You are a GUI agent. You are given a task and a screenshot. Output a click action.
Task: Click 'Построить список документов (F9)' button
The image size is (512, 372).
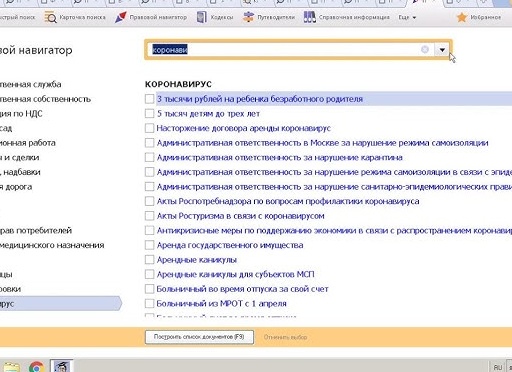[x=199, y=337]
